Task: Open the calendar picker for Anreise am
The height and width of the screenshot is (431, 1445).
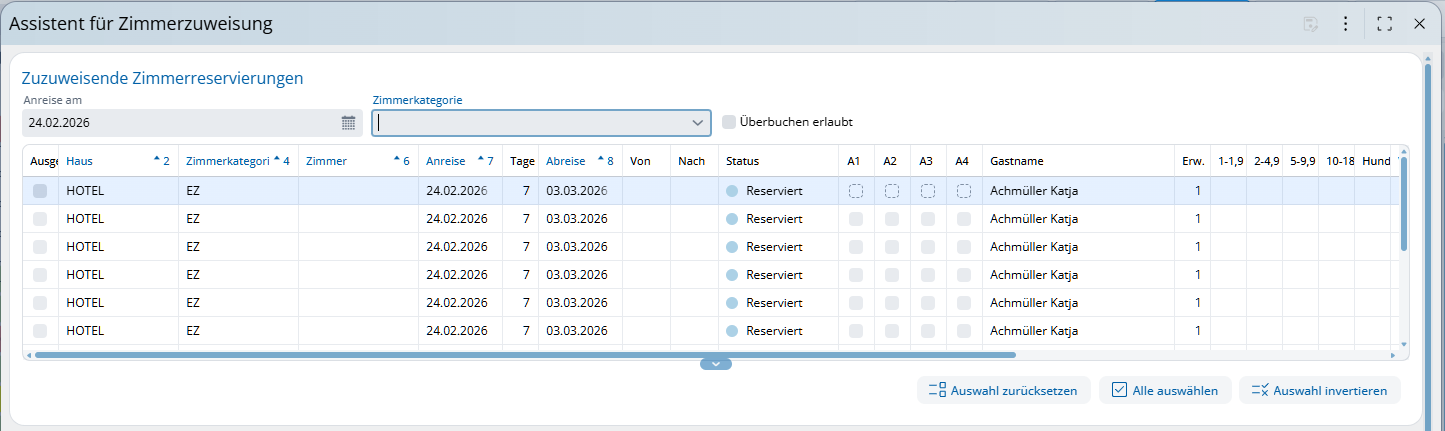Action: pyautogui.click(x=348, y=123)
